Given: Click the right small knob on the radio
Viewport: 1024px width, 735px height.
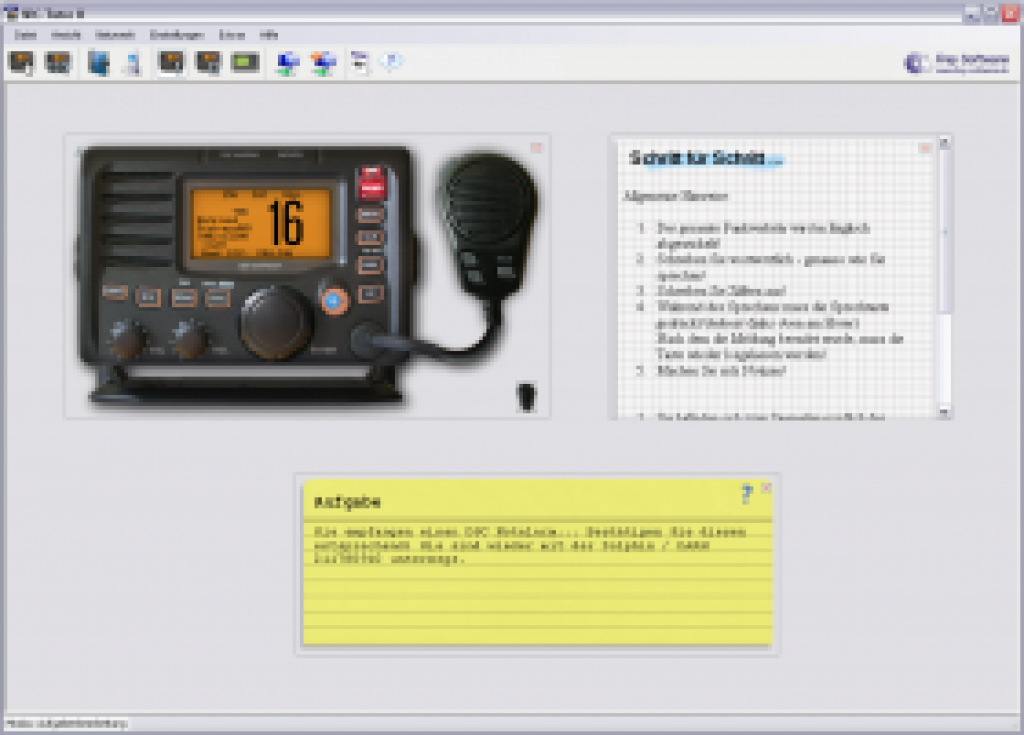Looking at the screenshot, I should point(190,338).
